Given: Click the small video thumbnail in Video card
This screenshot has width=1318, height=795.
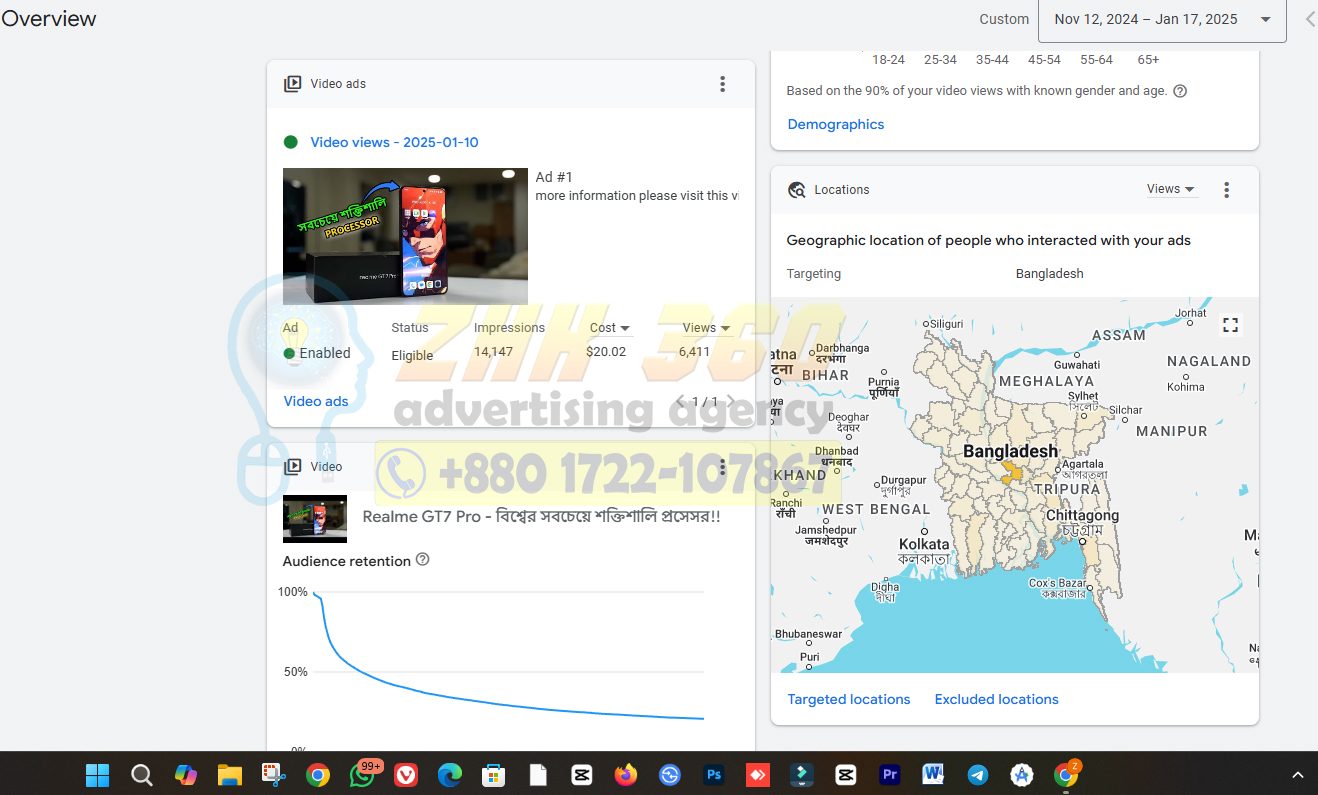Looking at the screenshot, I should 315,518.
